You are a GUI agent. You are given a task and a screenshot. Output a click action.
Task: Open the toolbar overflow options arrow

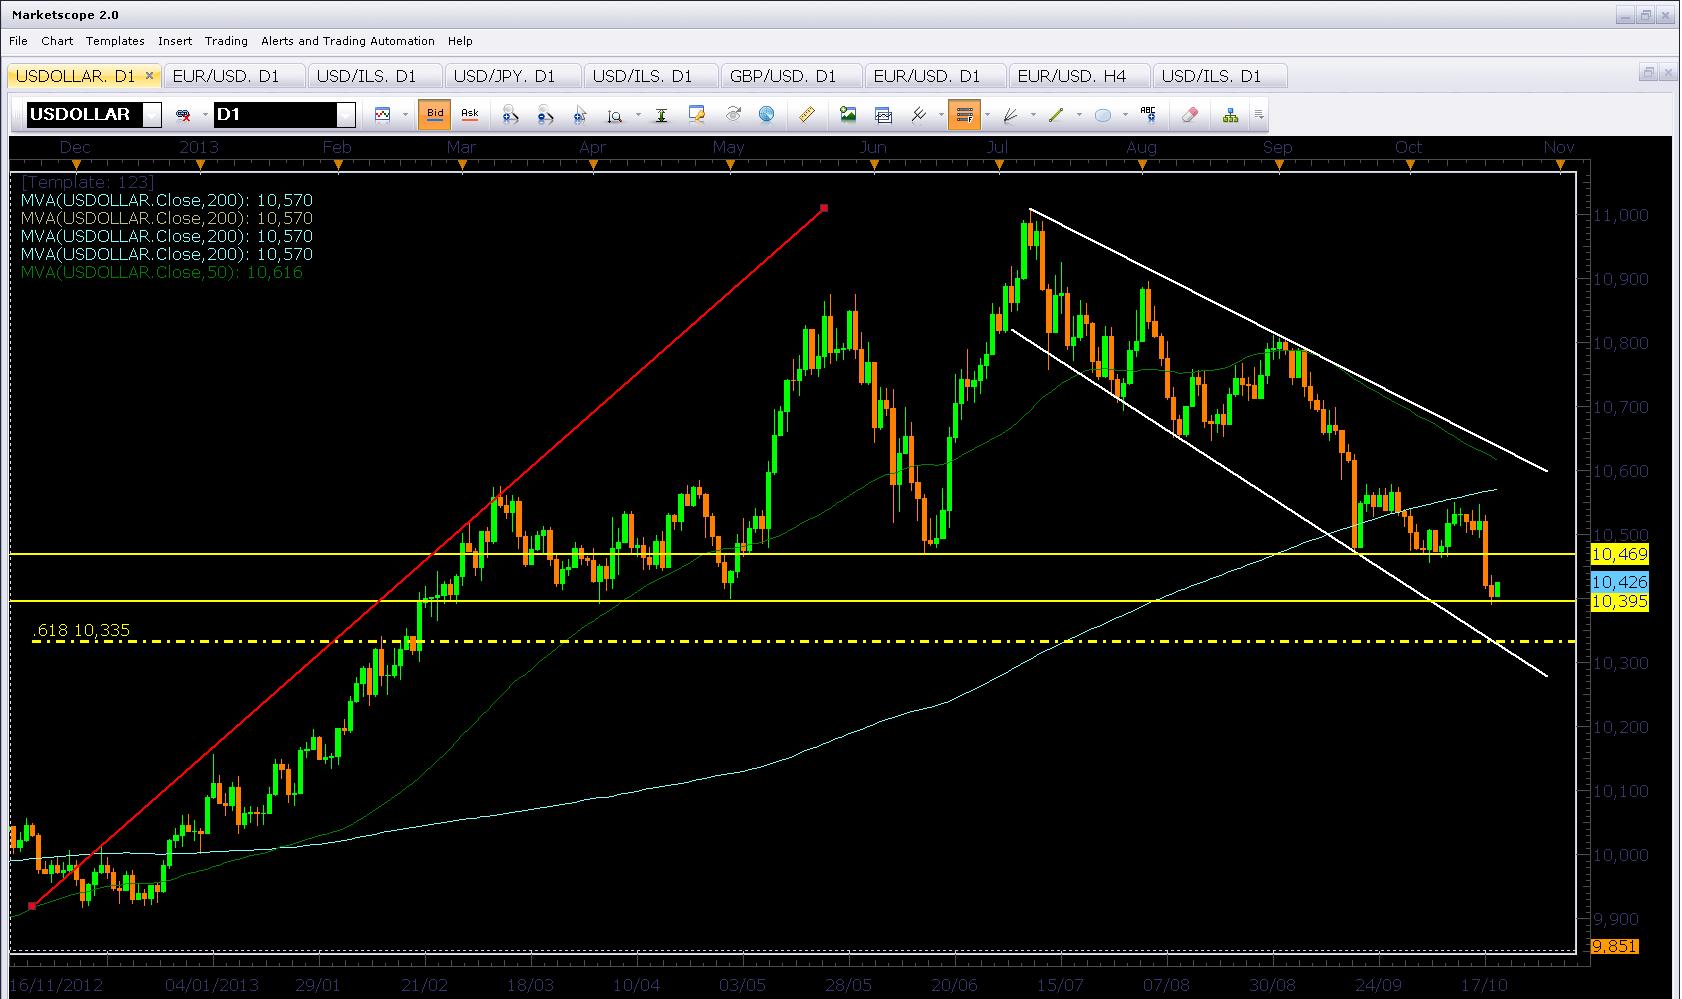1259,115
